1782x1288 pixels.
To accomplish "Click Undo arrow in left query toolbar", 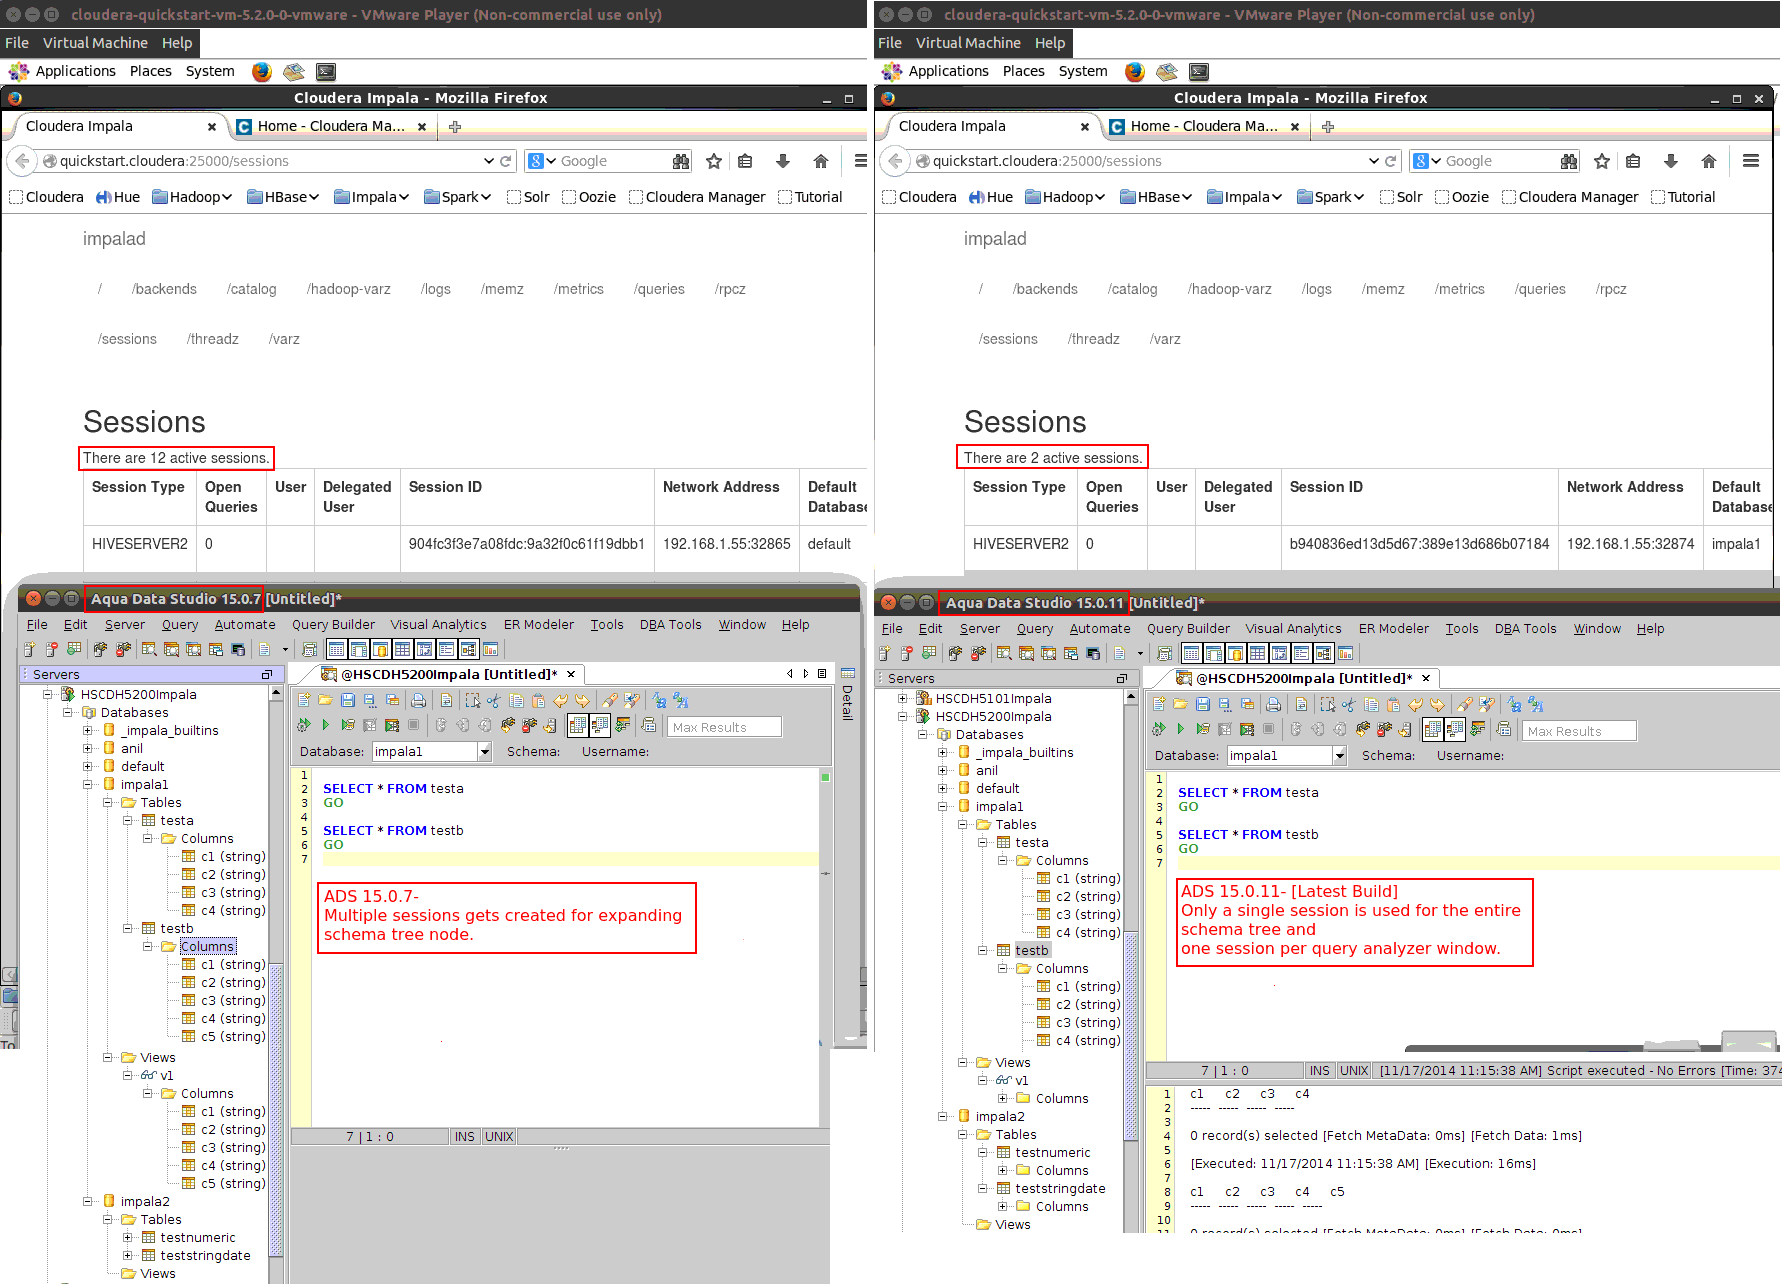I will pos(560,701).
